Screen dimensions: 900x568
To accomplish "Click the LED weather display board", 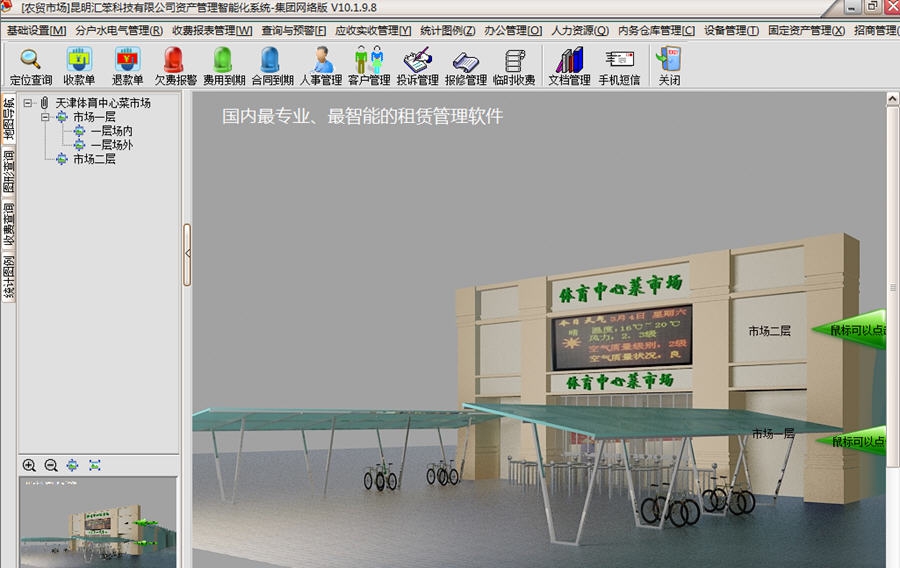I will coord(622,337).
